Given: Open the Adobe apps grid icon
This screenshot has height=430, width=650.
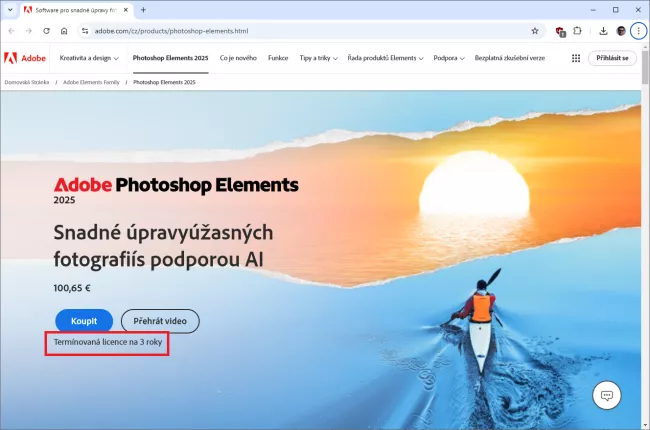Looking at the screenshot, I should point(576,58).
